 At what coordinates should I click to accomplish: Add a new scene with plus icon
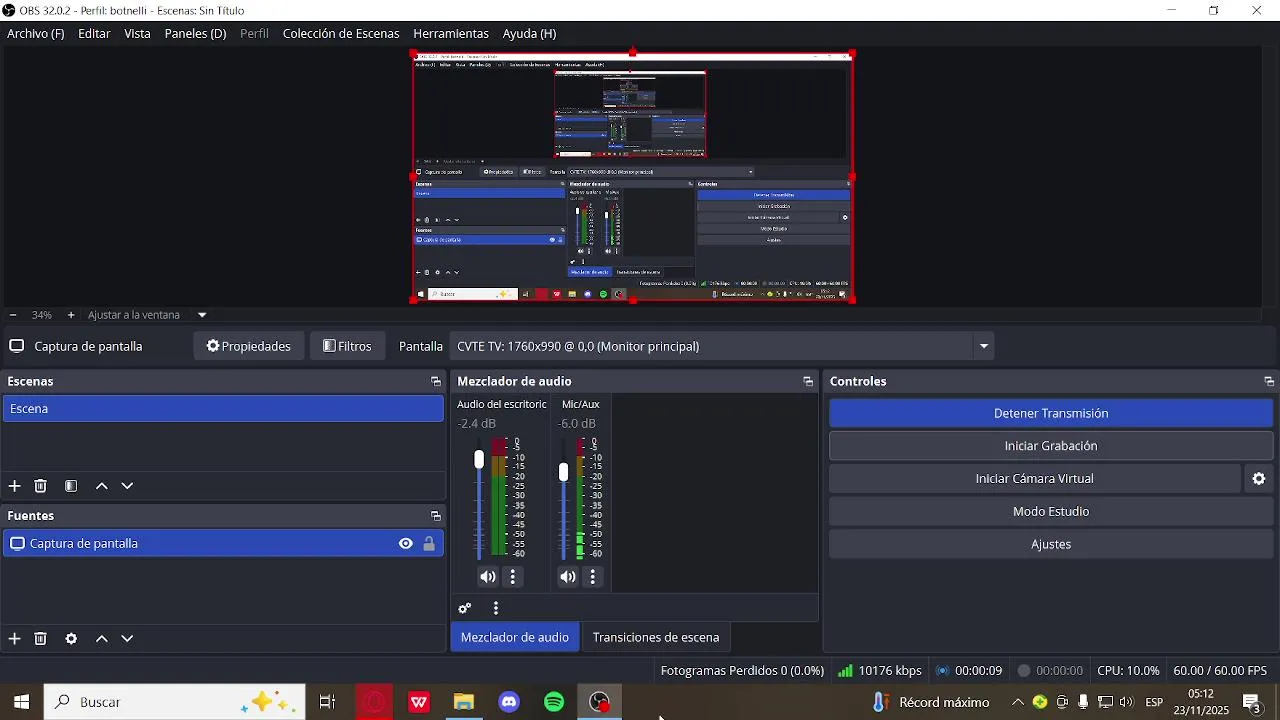15,486
